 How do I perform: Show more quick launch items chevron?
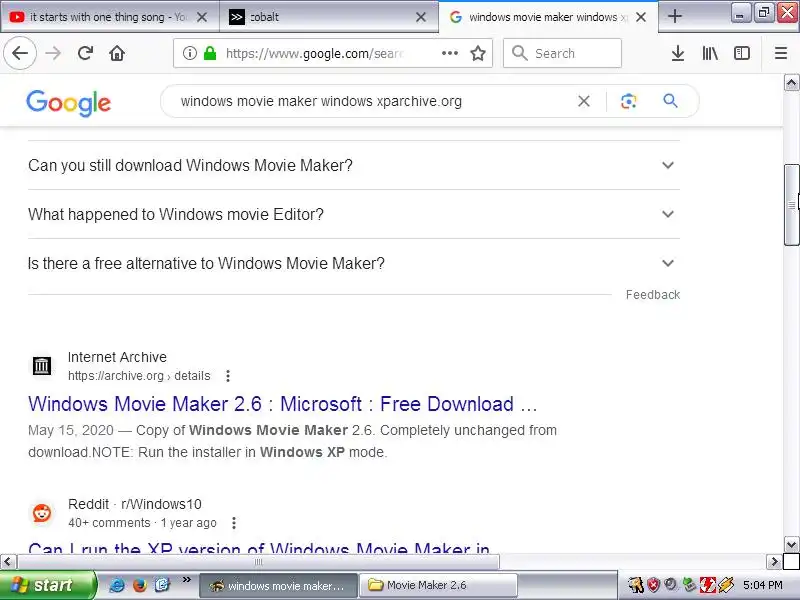click(187, 580)
